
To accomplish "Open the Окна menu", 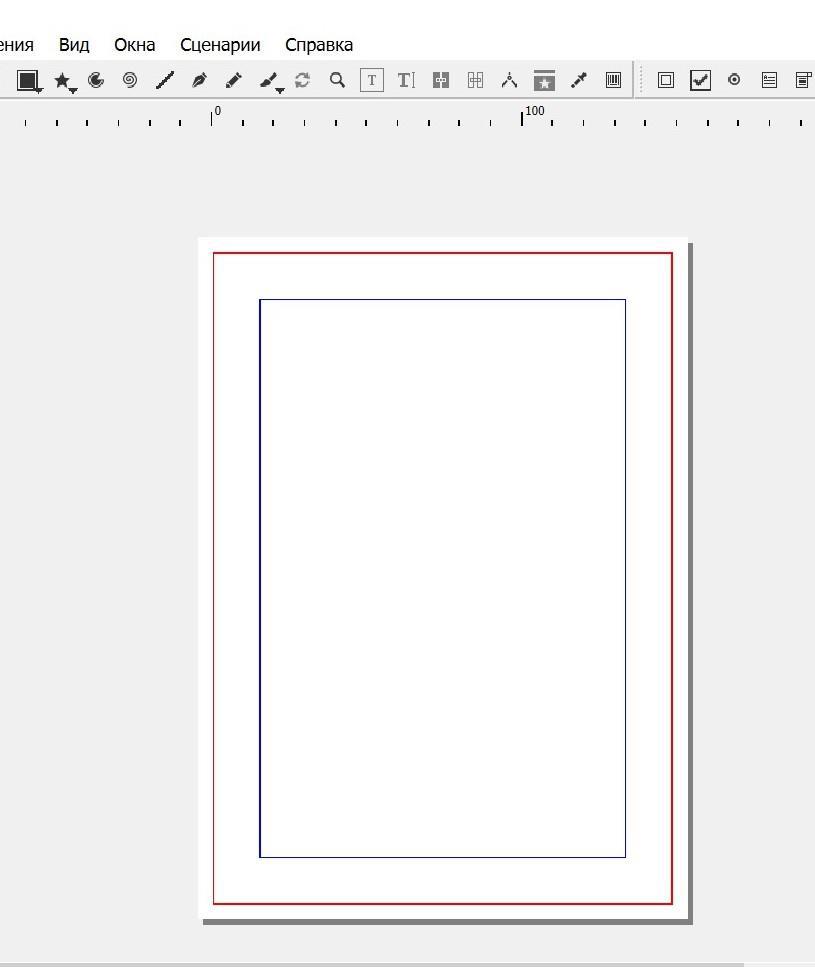I will click(x=134, y=45).
